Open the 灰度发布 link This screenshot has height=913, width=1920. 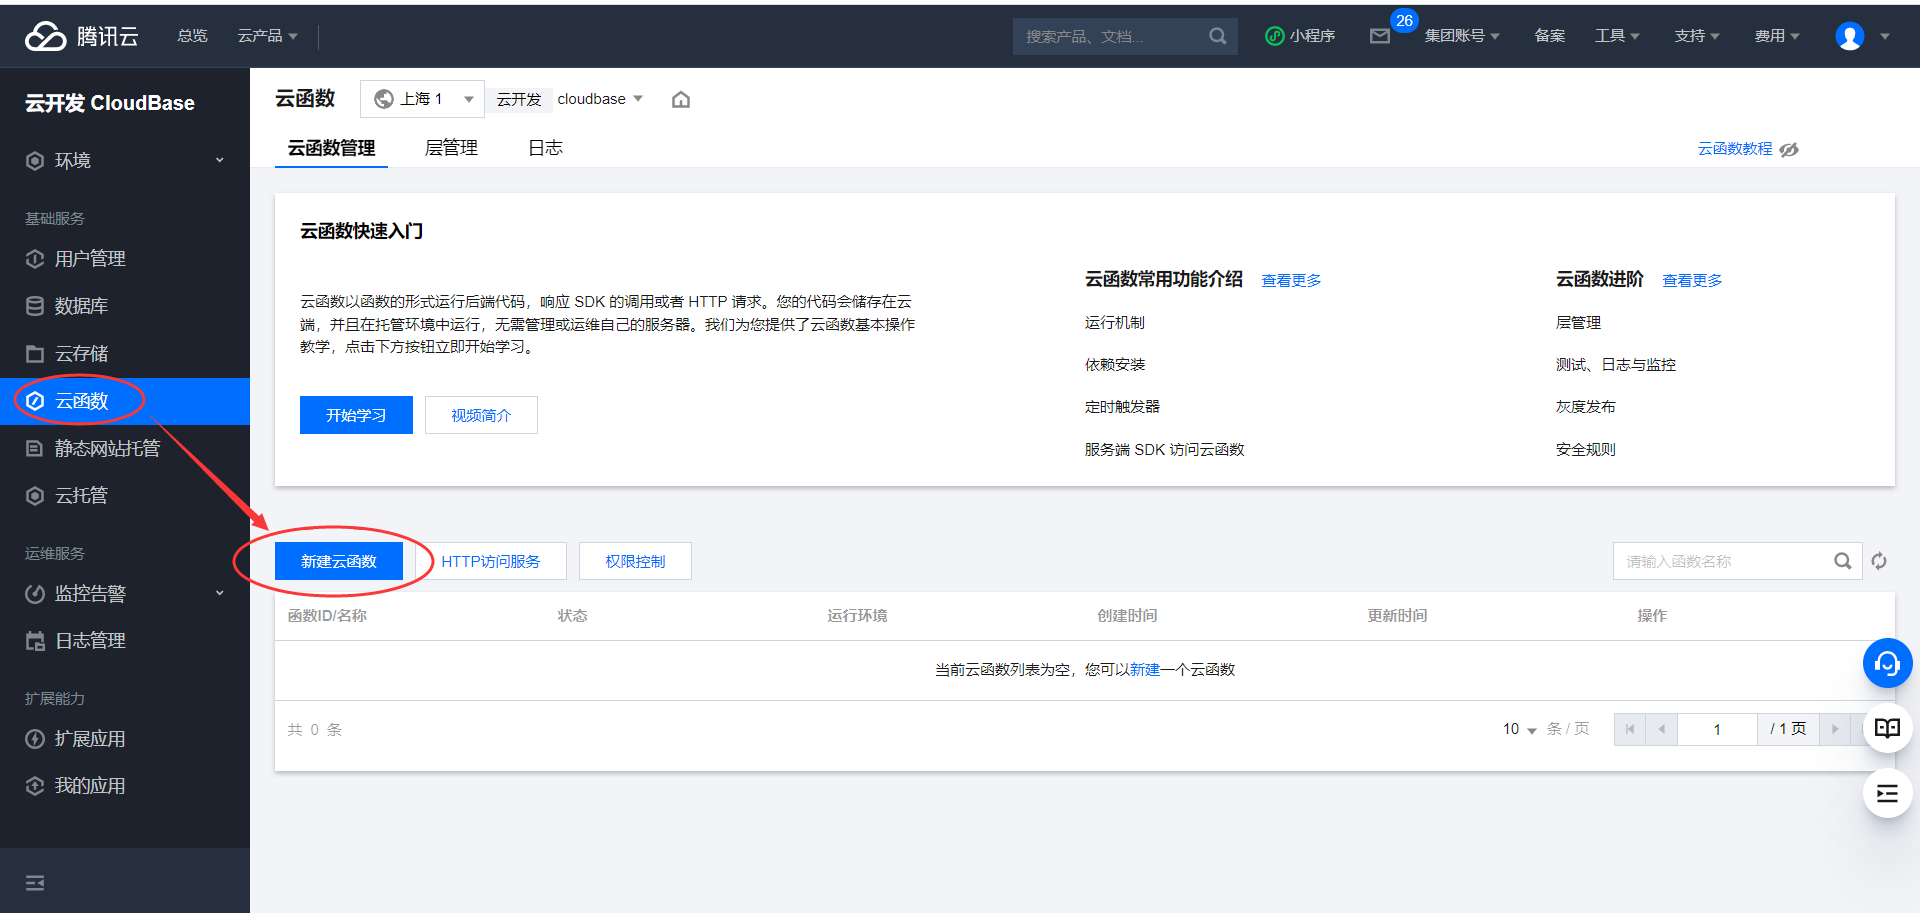tap(1585, 407)
